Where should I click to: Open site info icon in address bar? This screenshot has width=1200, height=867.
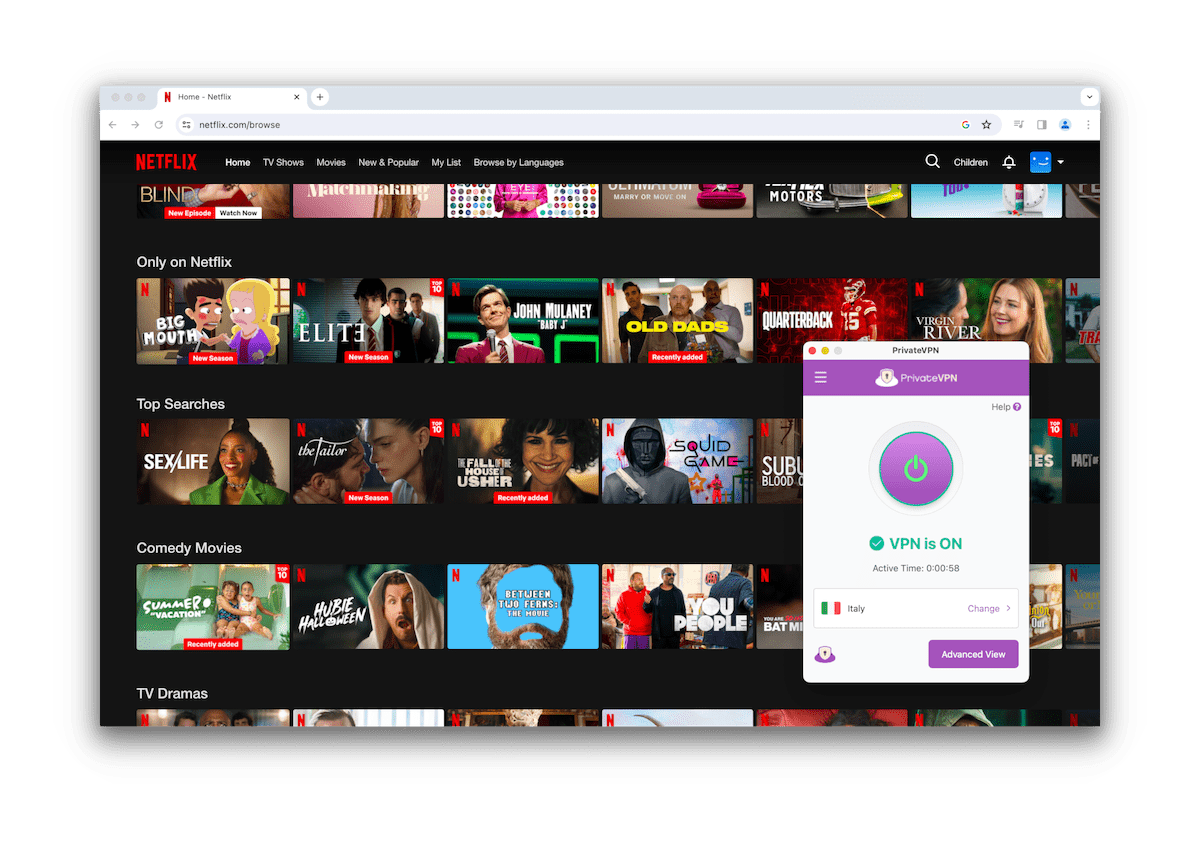(x=186, y=125)
